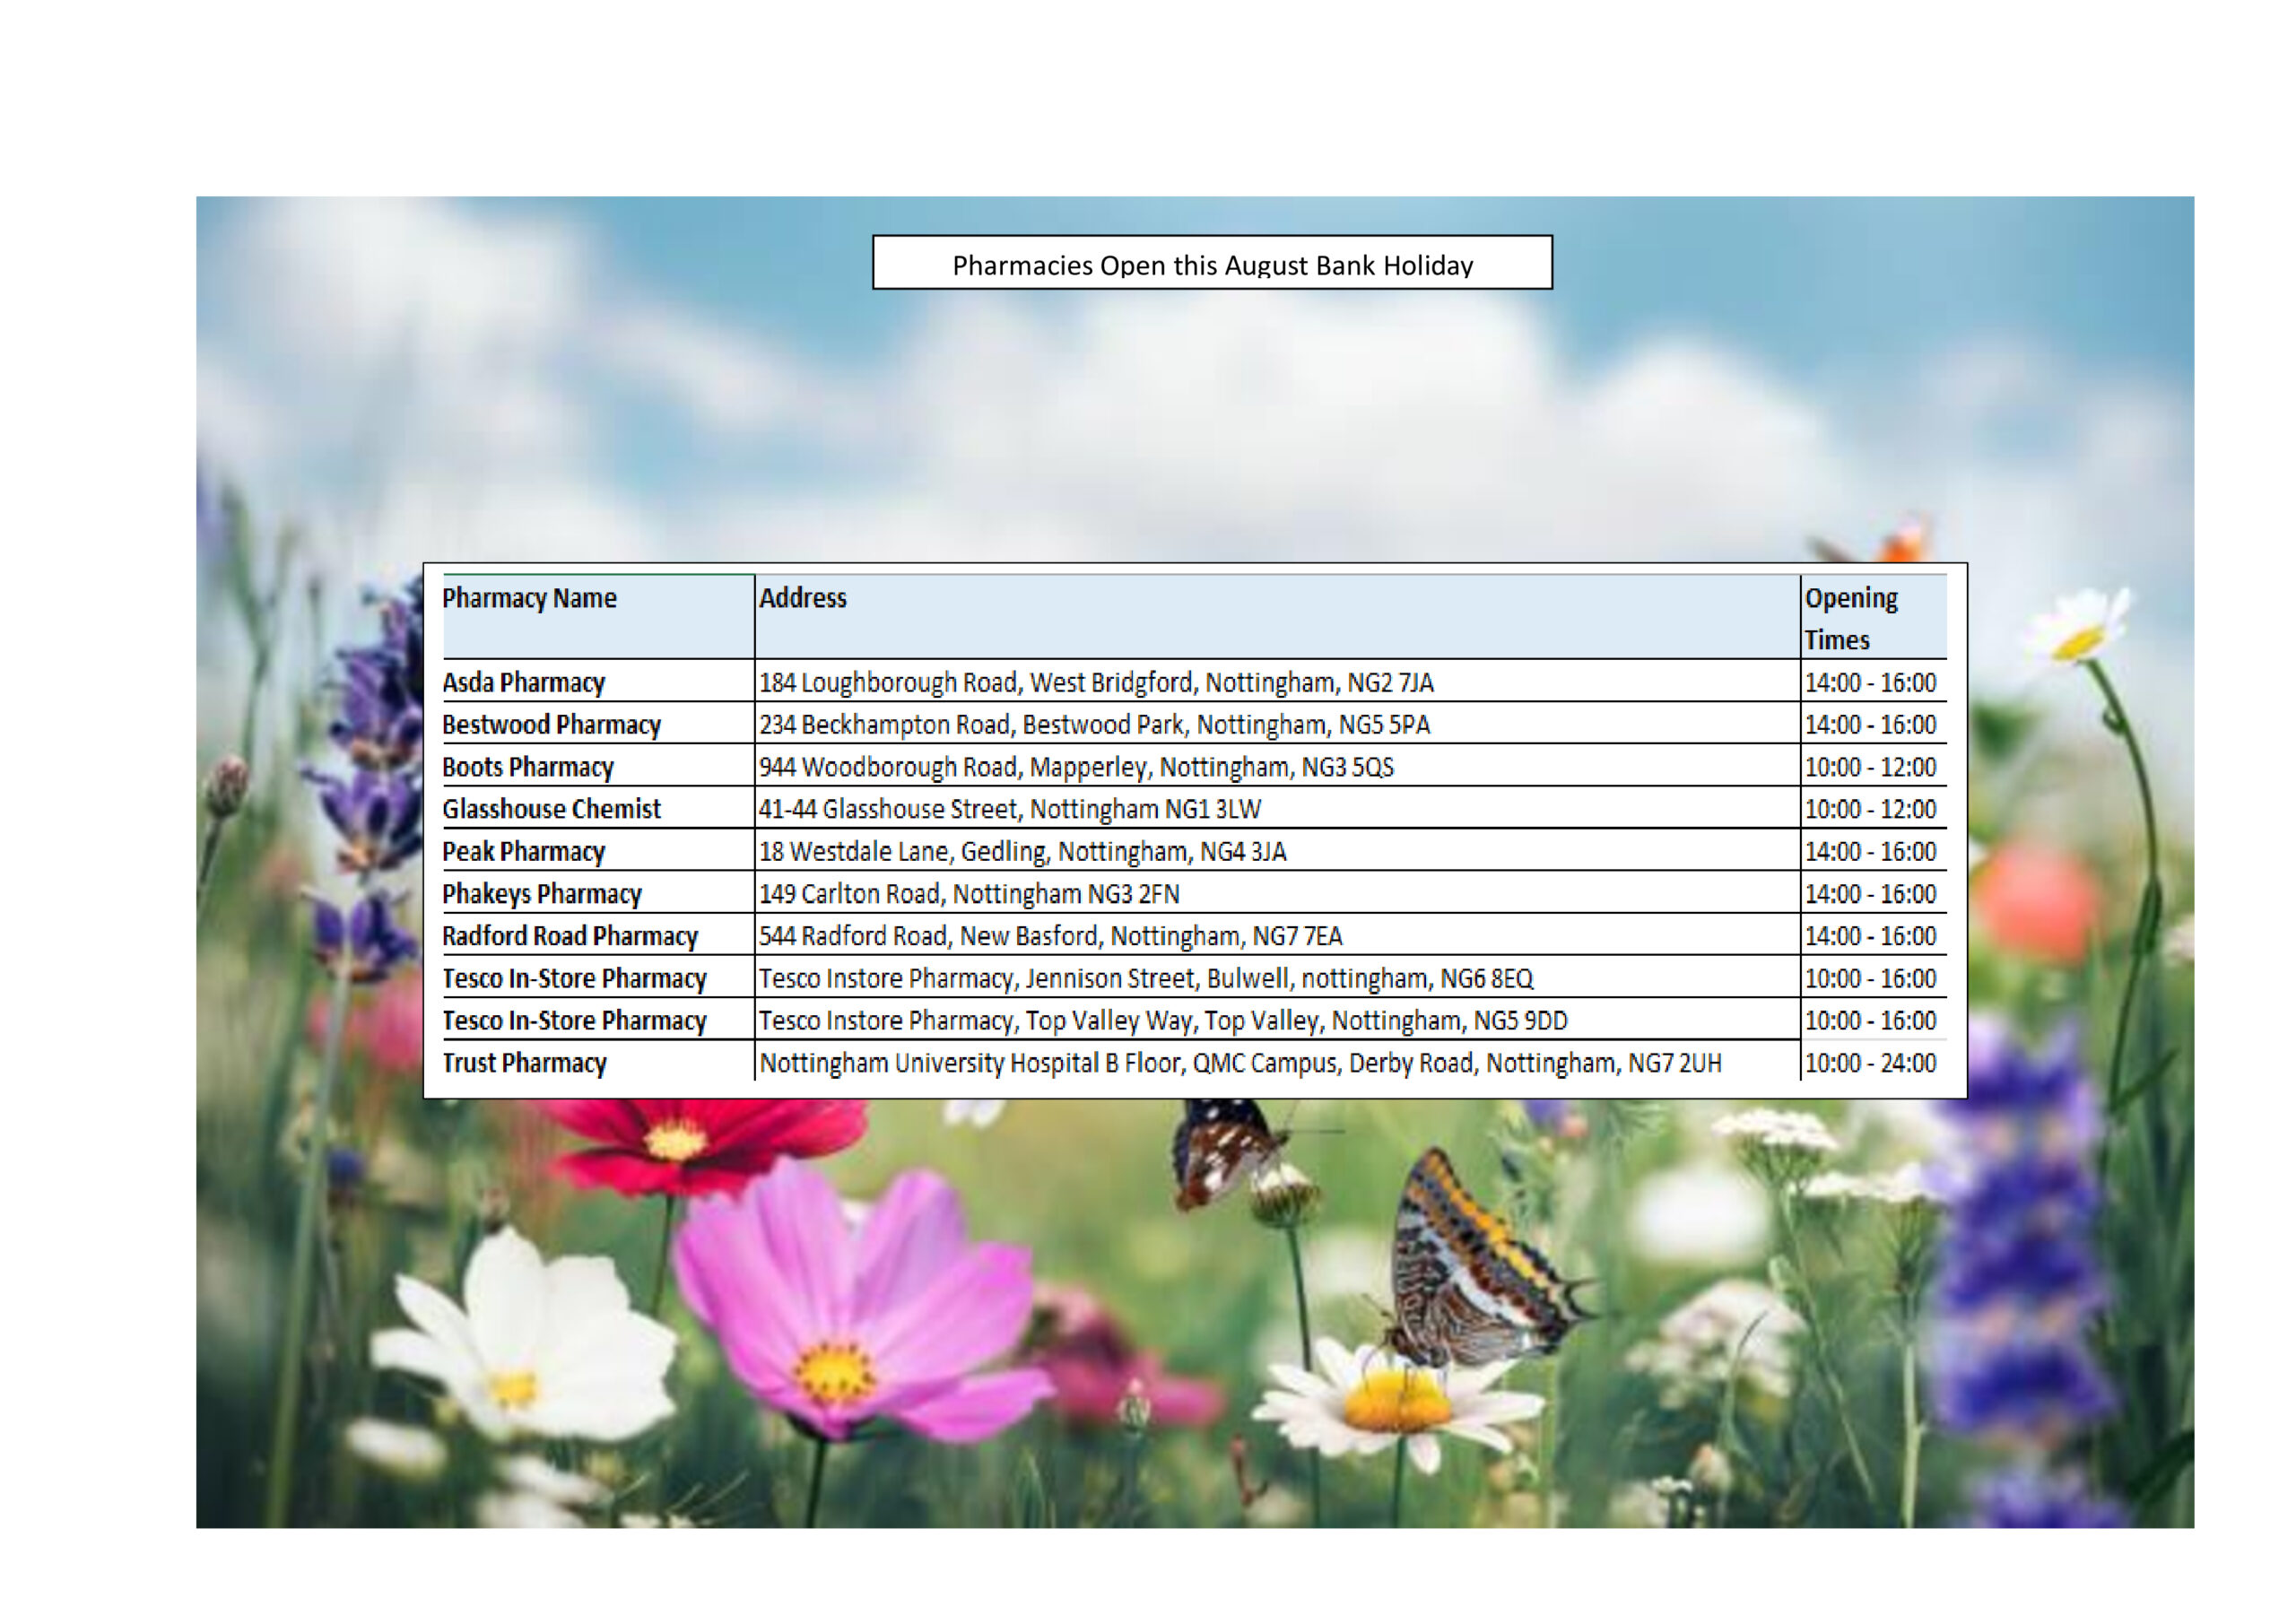Image resolution: width=2296 pixels, height=1624 pixels.
Task: Click the Trust Pharmacy name cell
Action: [x=524, y=1062]
